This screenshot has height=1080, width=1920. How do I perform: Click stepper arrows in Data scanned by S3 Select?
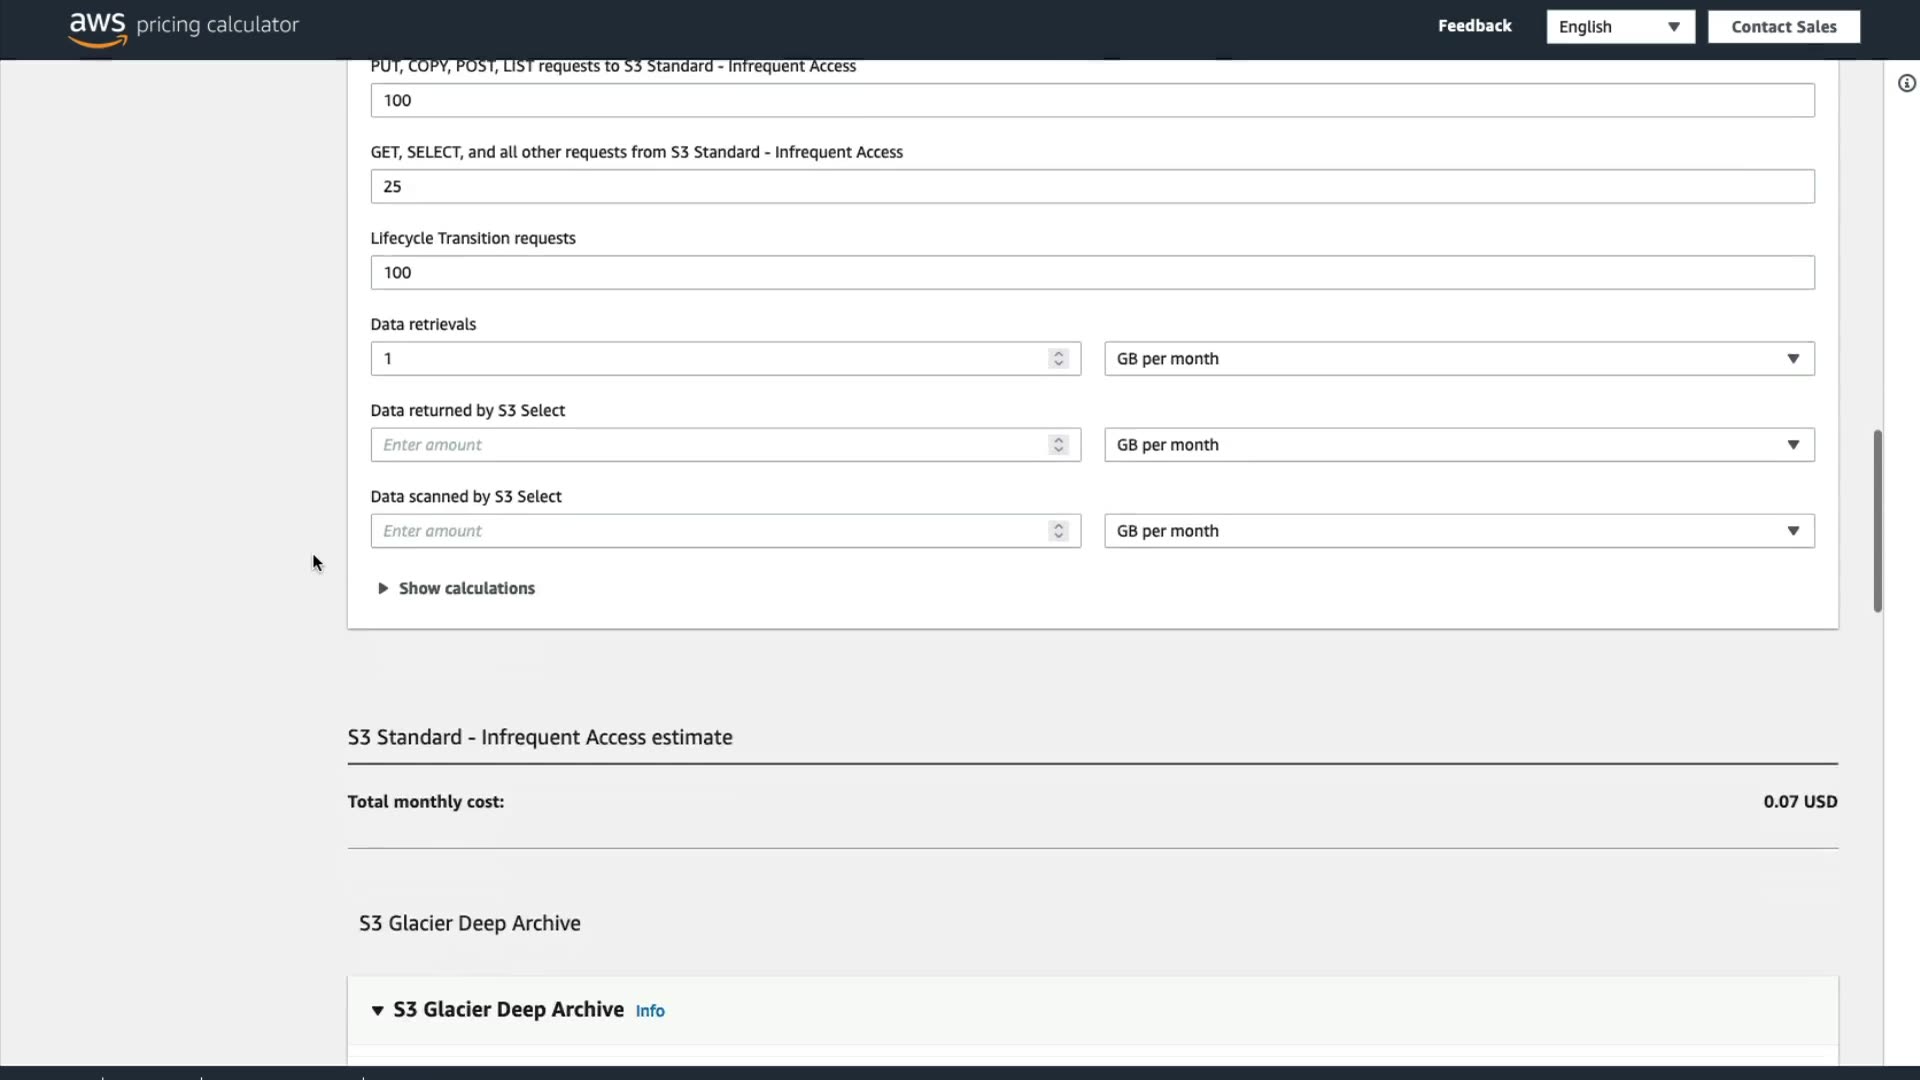pos(1058,531)
